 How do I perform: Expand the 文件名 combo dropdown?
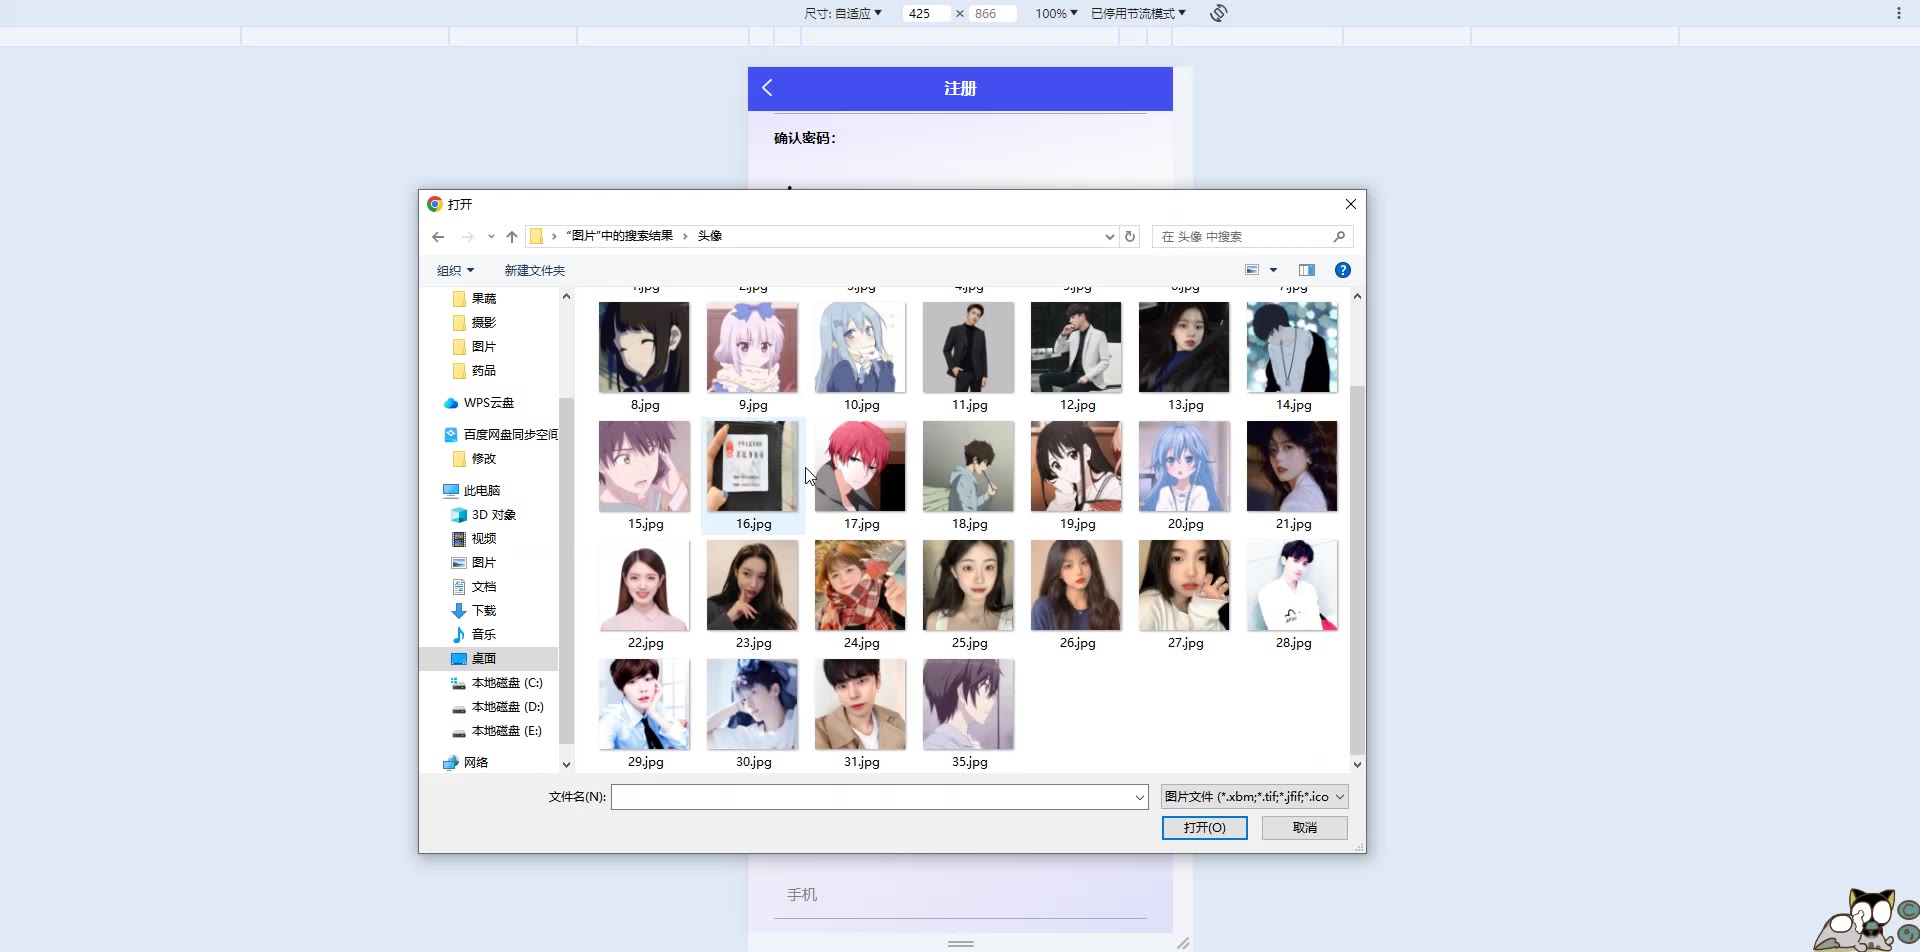[1139, 797]
